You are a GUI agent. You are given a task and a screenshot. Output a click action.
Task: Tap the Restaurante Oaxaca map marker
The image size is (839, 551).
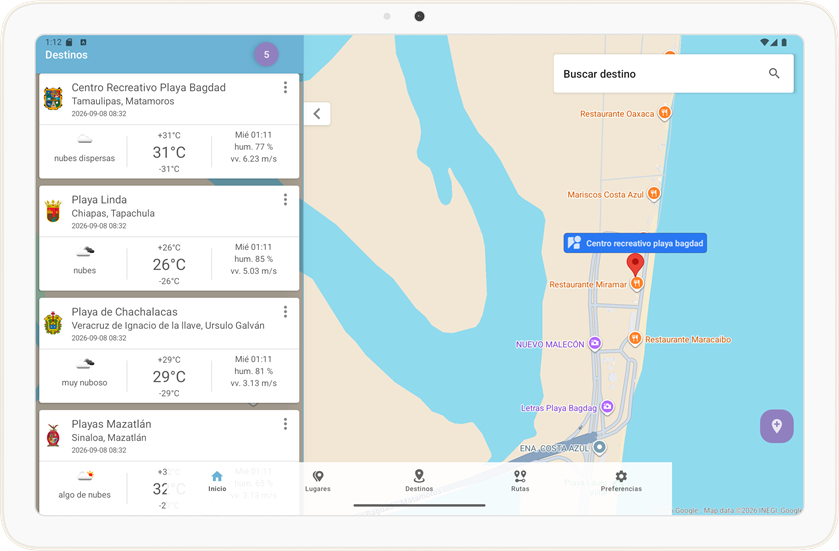click(664, 113)
